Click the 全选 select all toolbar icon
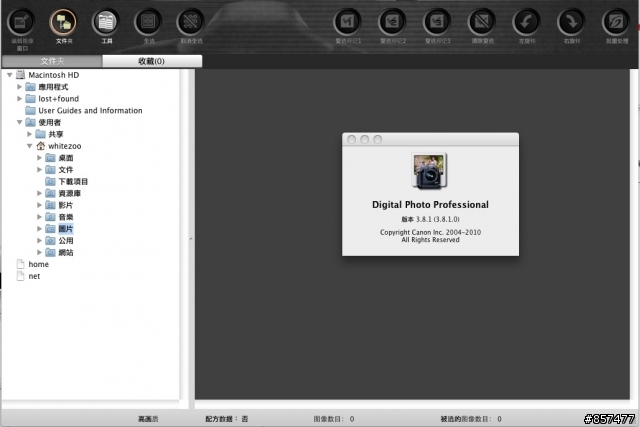640x427 pixels. coord(148,22)
